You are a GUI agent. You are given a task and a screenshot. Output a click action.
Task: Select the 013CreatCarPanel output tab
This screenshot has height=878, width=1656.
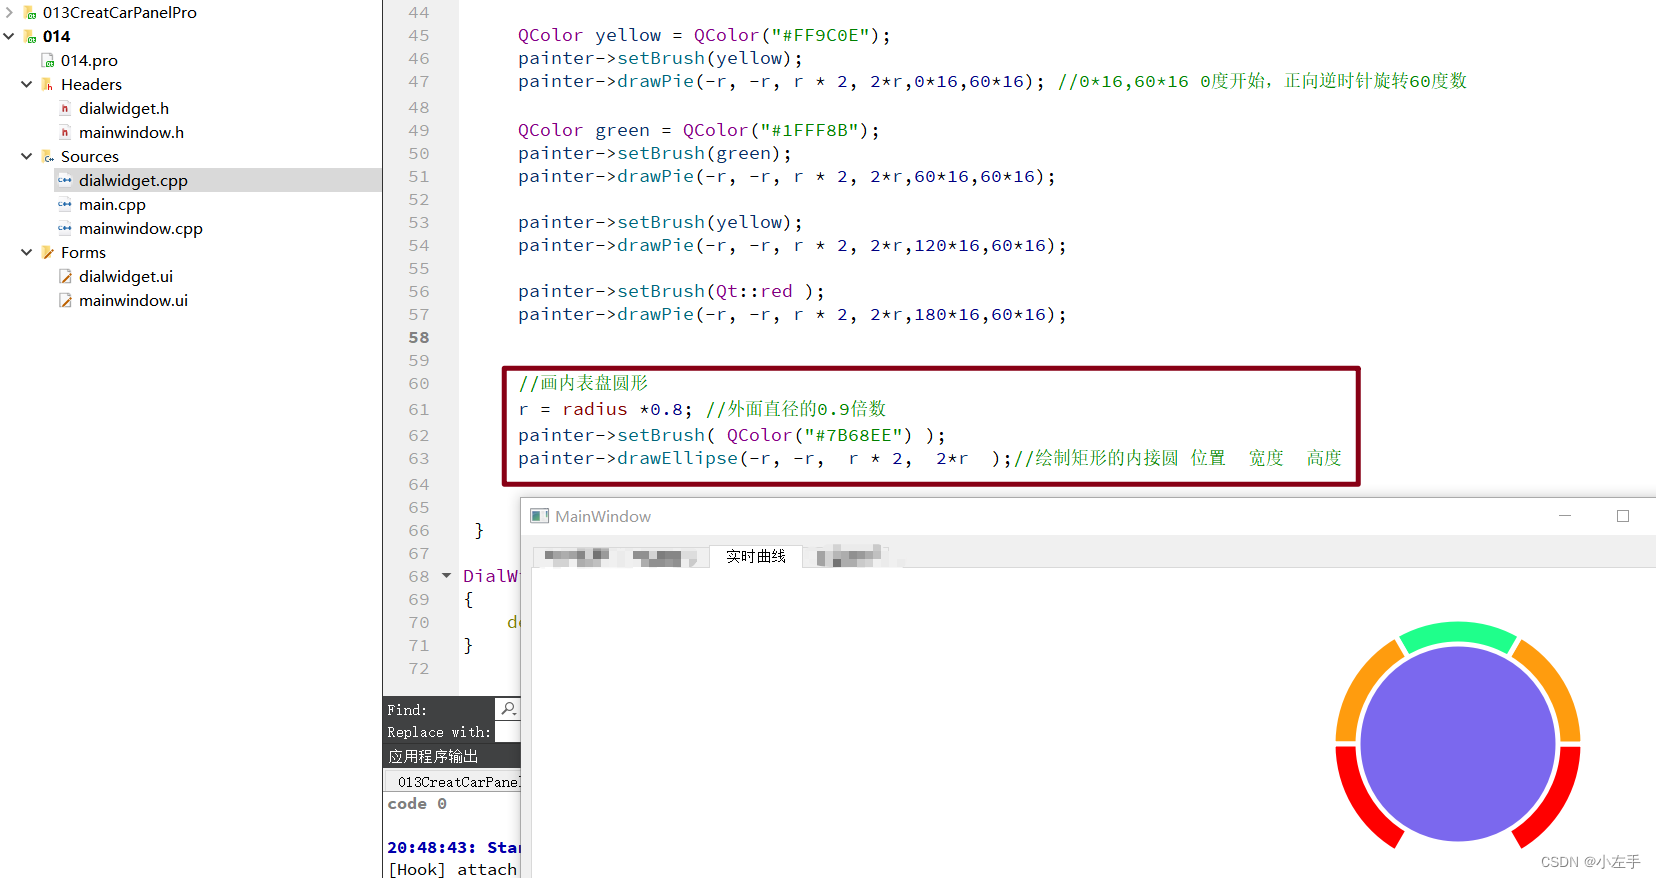[457, 782]
